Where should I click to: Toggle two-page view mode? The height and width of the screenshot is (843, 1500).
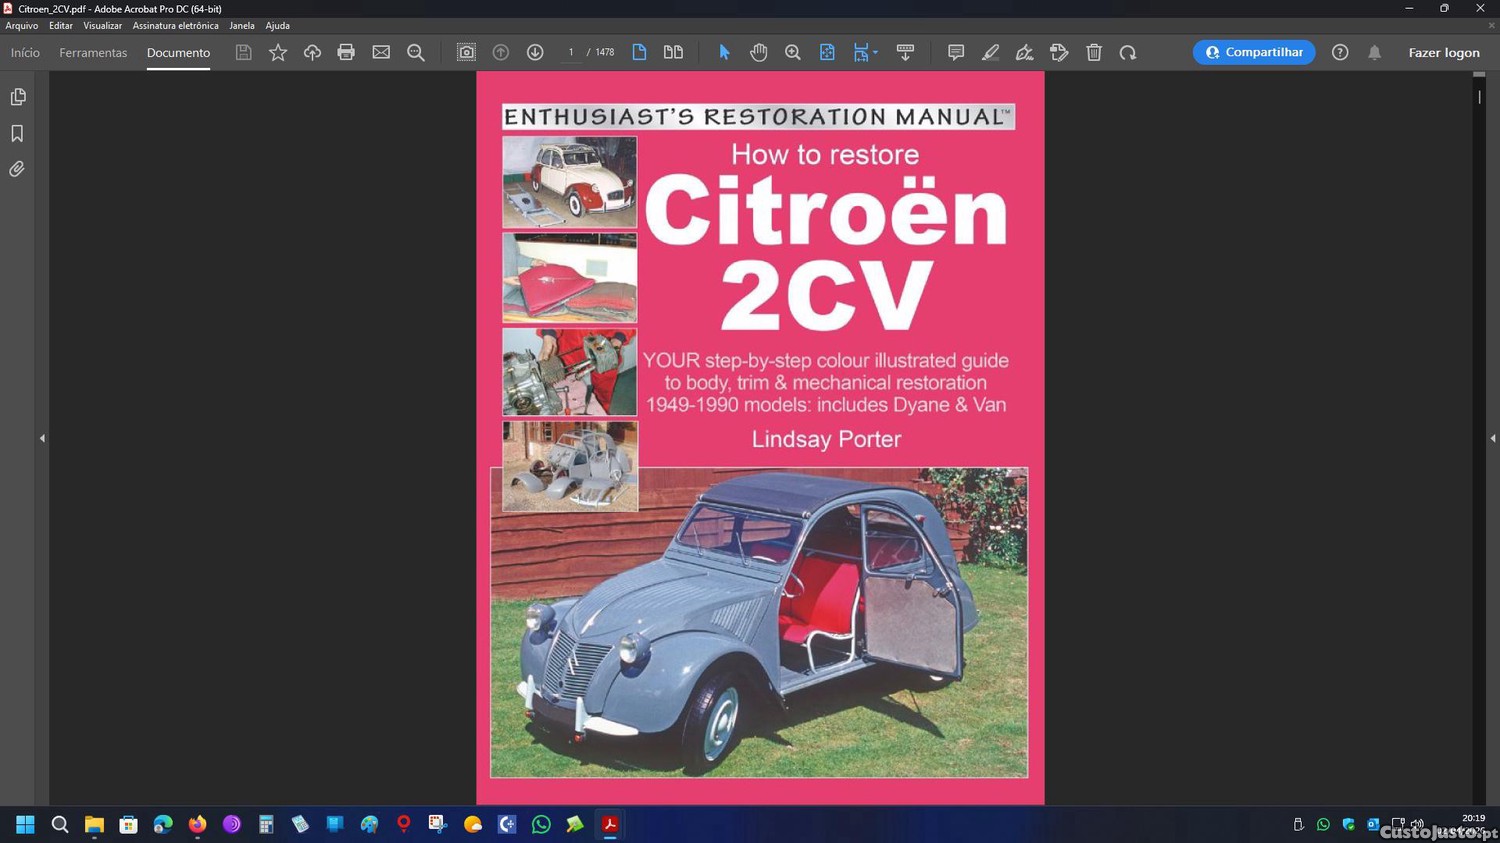673,52
